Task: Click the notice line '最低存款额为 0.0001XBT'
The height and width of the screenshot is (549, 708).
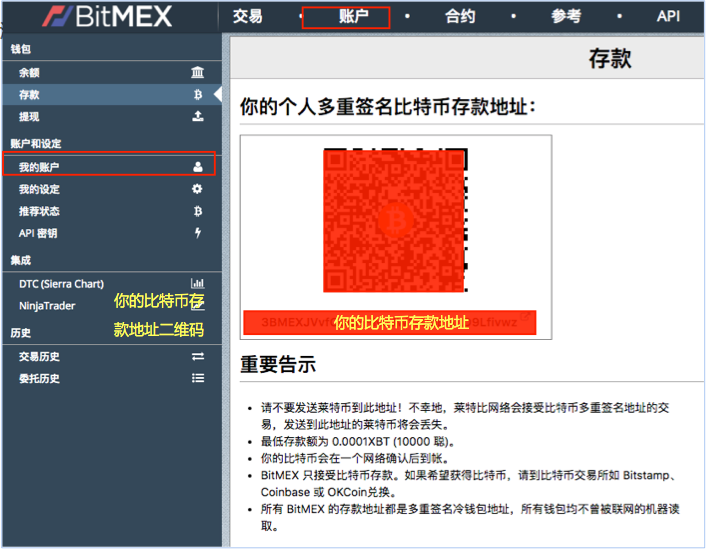Action: (359, 441)
